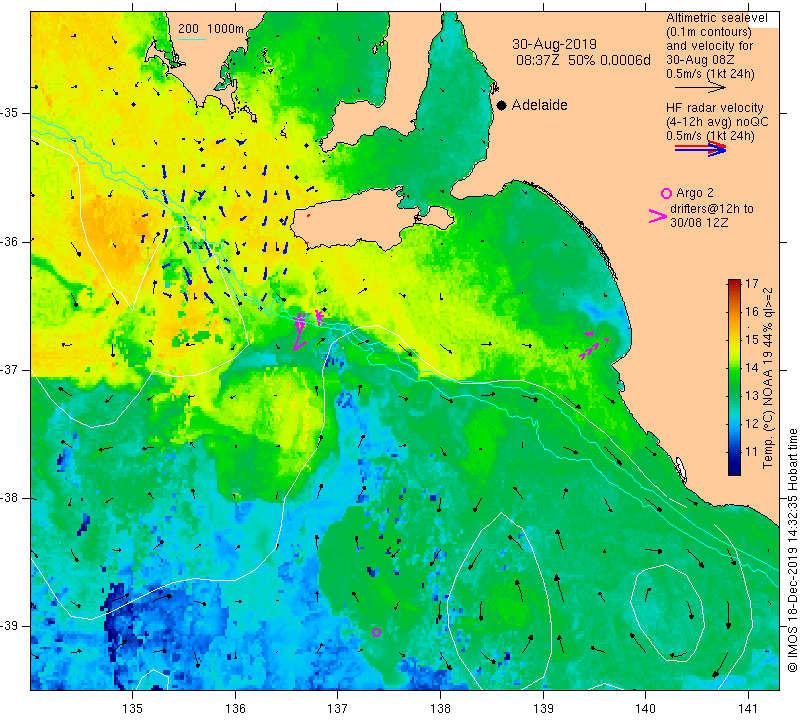
Task: Click the longitude axis label 139
Action: [x=543, y=708]
